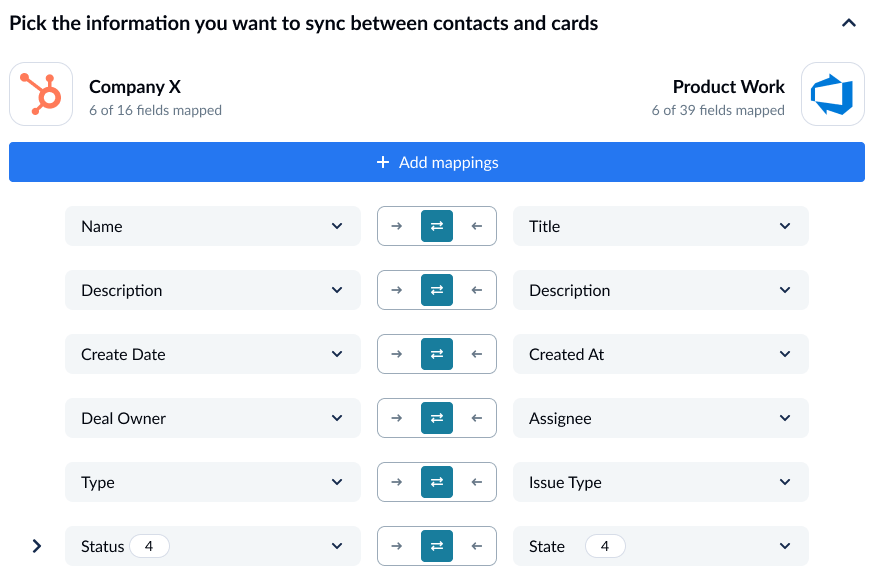Click the HubSpot logo for Company X
This screenshot has height=577, width=873.
[x=41, y=94]
